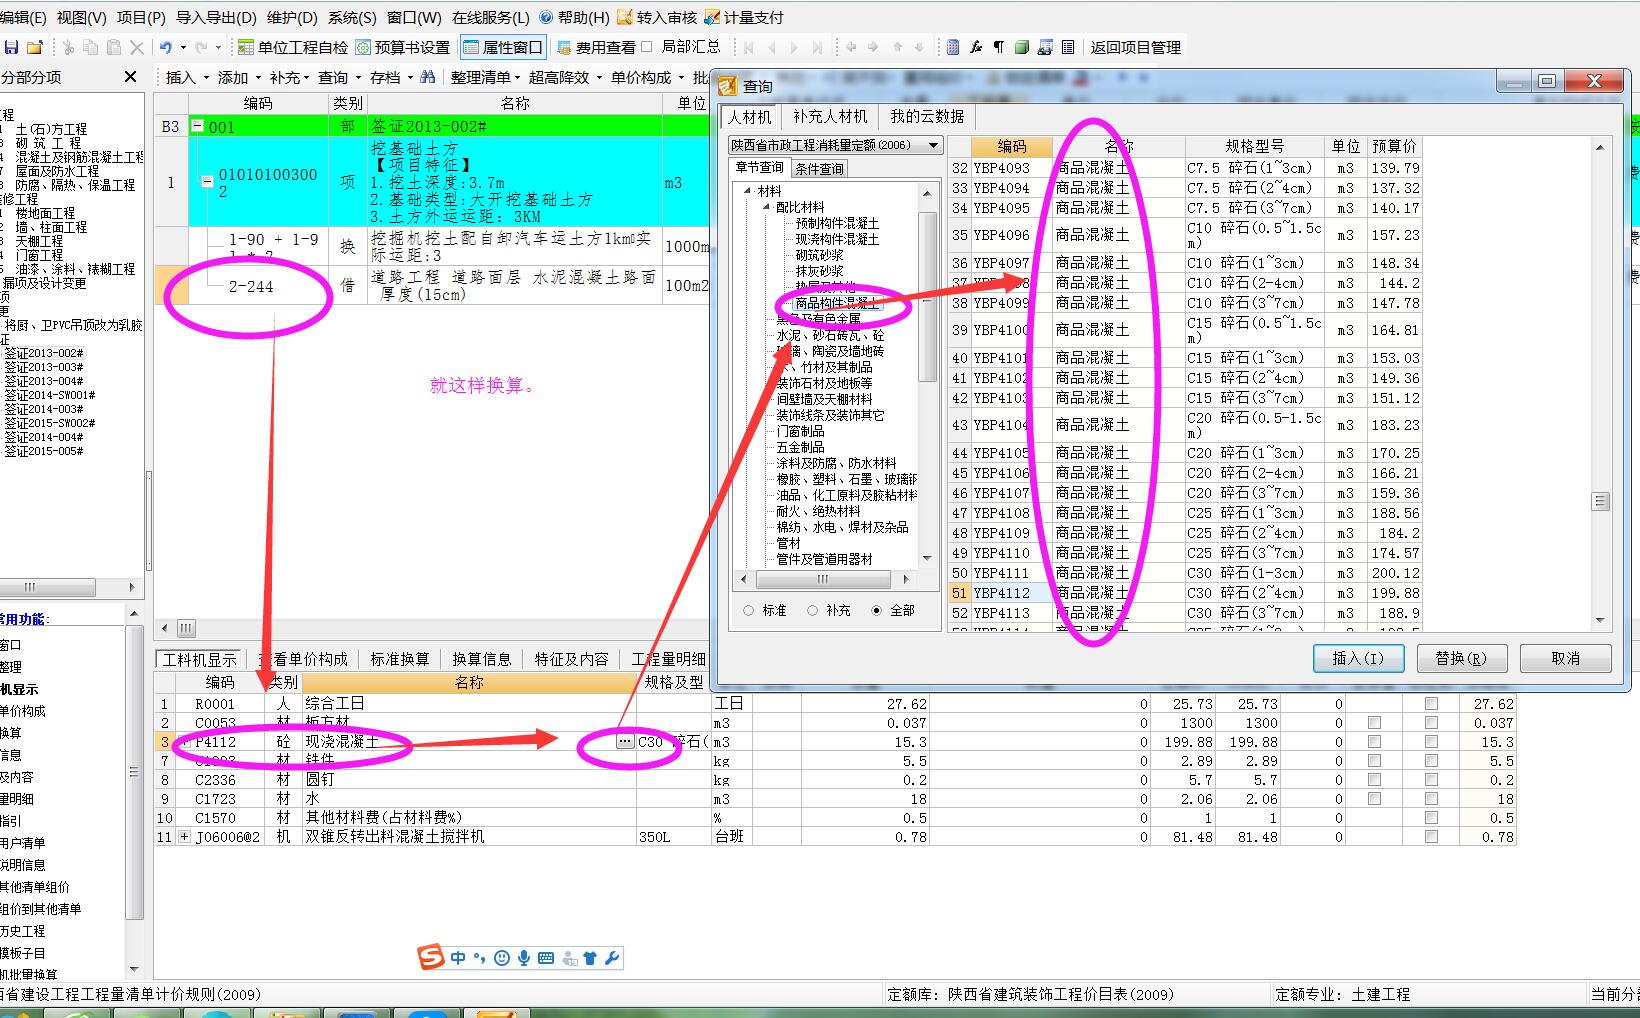Collapse the 配比材料 tree node
The width and height of the screenshot is (1640, 1018).
(766, 207)
